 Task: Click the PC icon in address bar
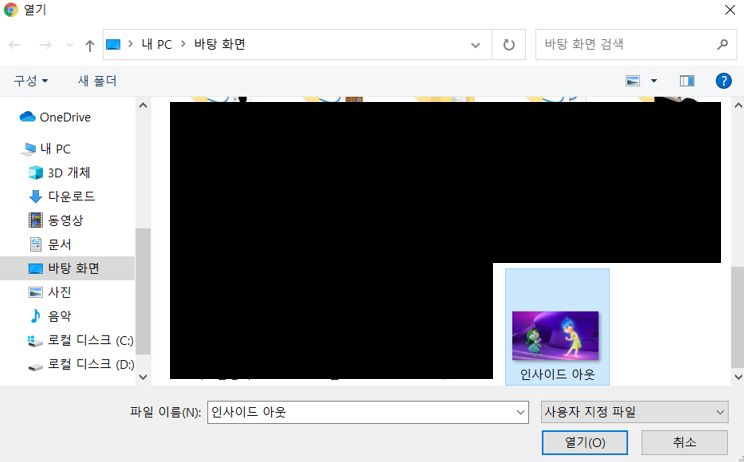pos(113,45)
